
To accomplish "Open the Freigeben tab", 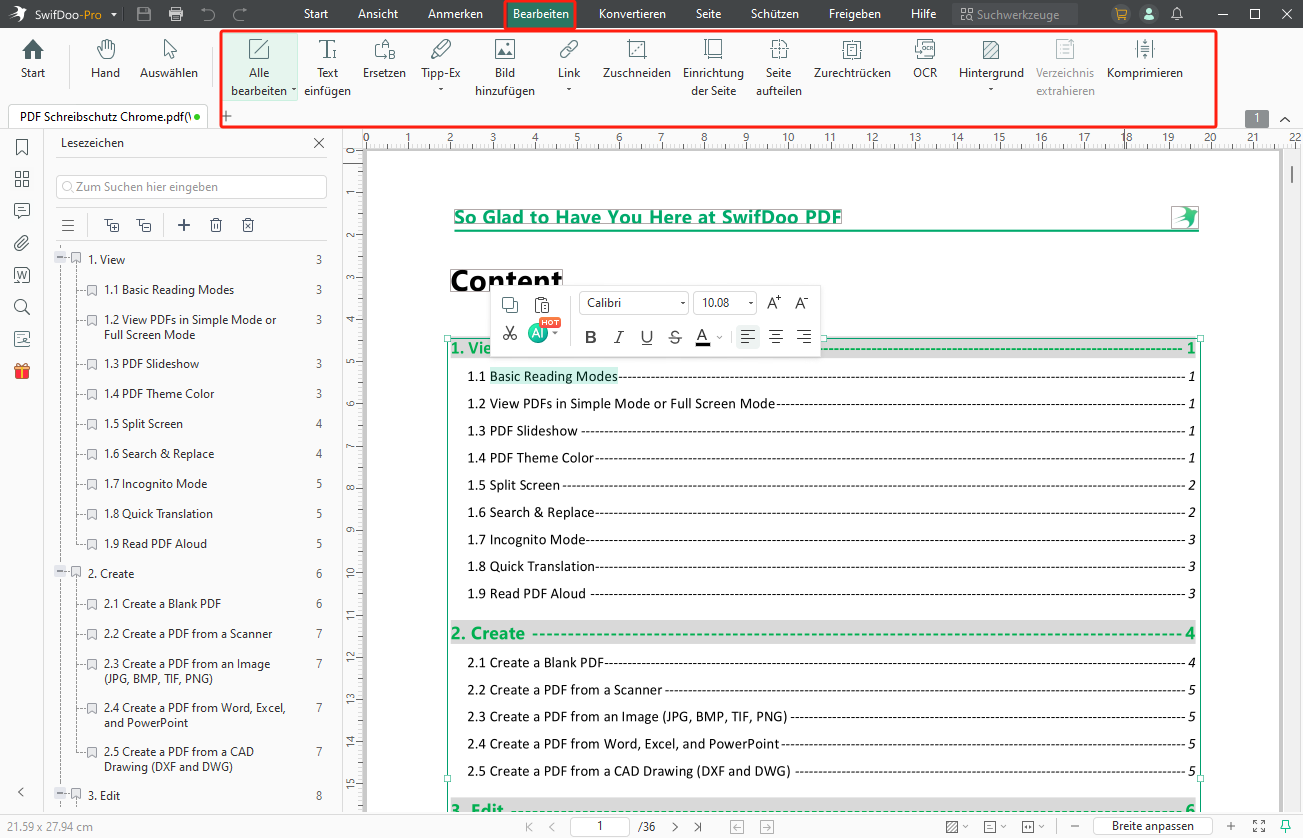I will click(x=855, y=14).
